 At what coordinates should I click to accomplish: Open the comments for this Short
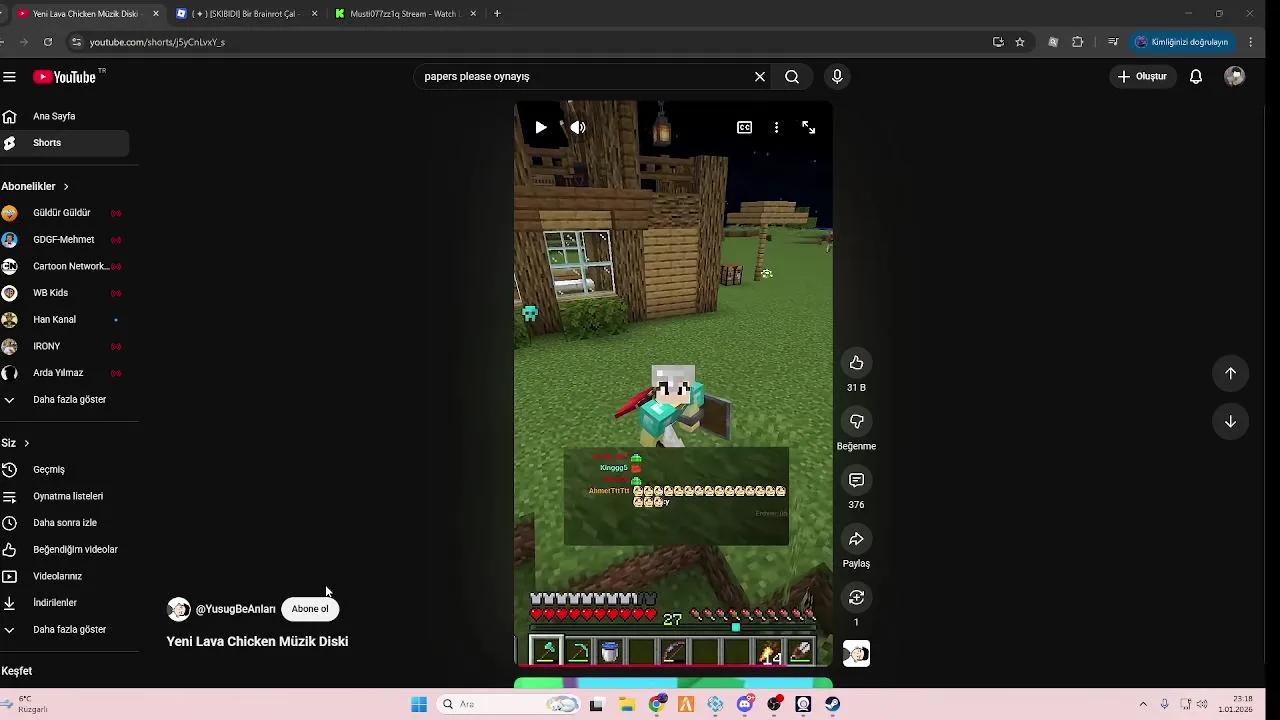tap(856, 481)
